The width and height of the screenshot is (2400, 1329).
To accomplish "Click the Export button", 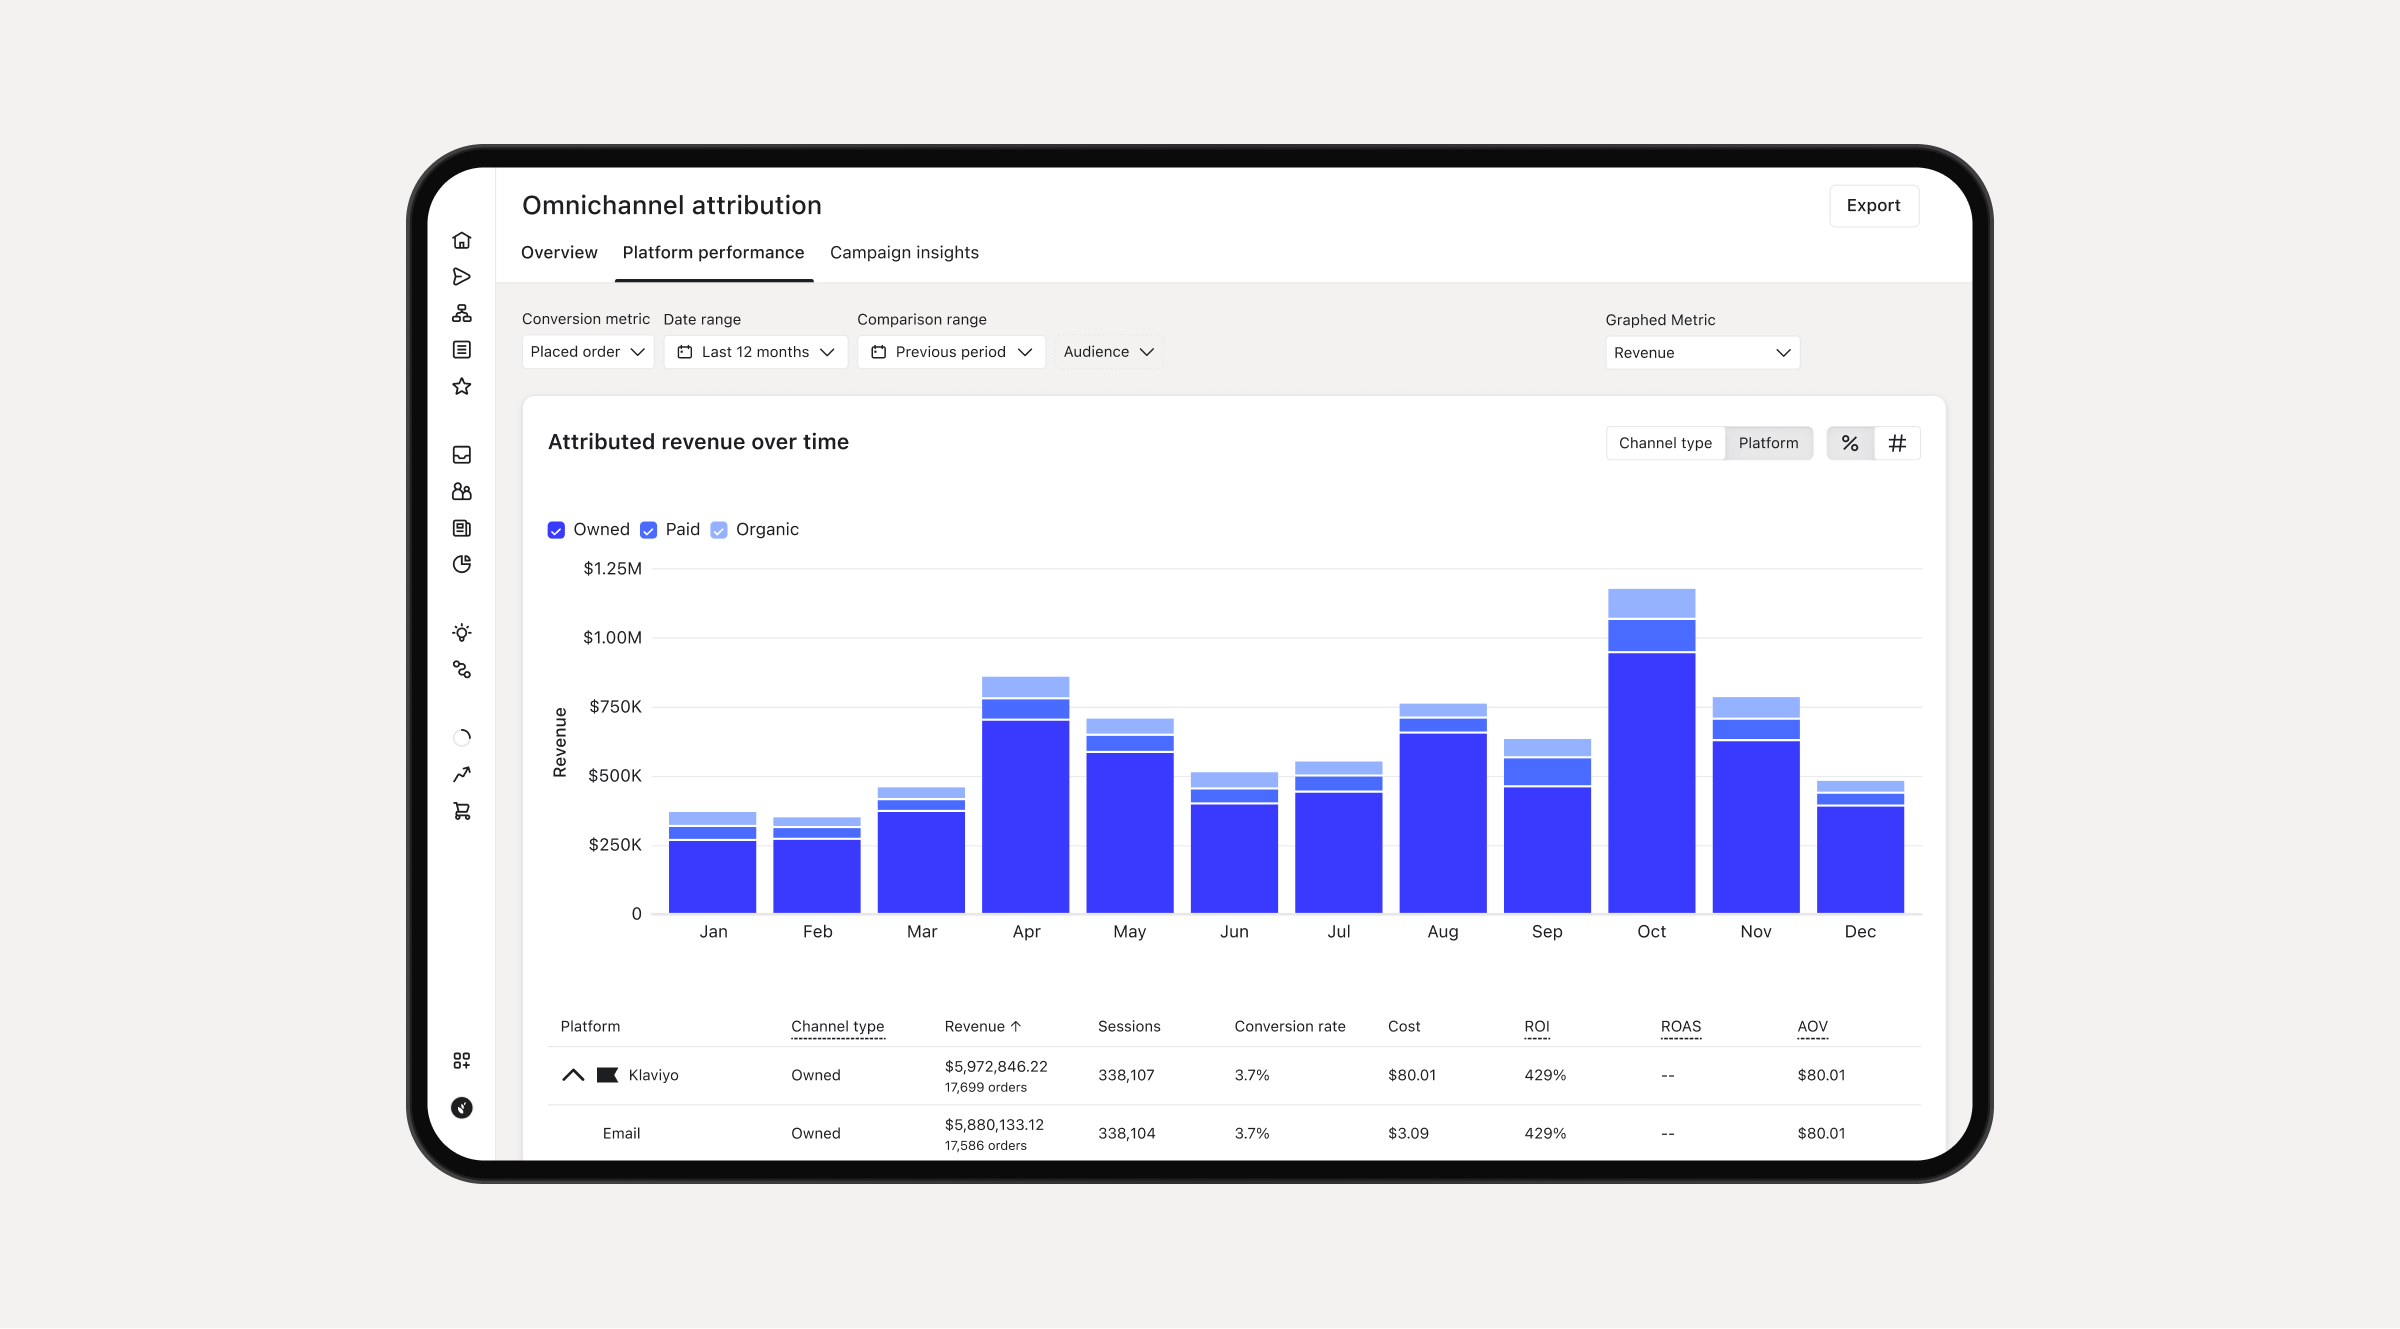I will point(1874,206).
